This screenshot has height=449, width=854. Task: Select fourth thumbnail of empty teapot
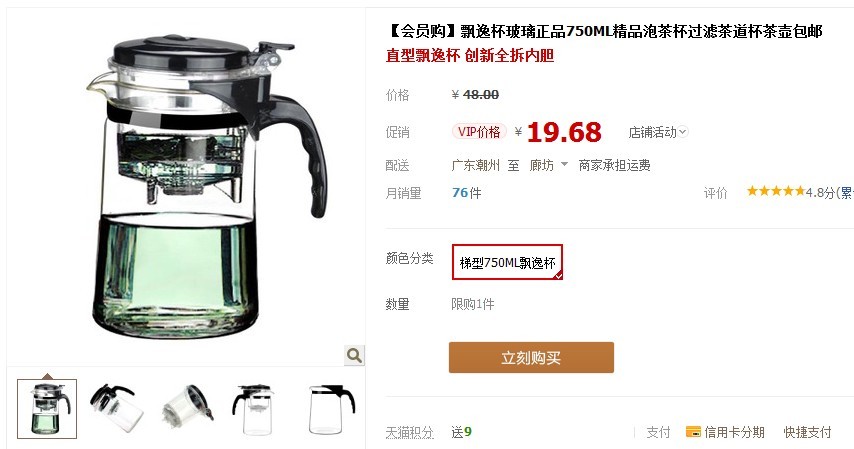pos(255,409)
